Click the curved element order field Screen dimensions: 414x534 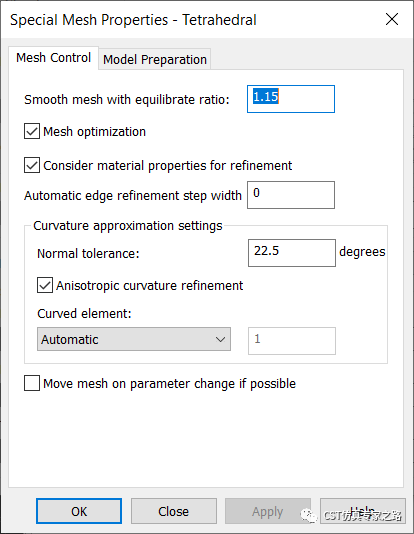click(292, 341)
